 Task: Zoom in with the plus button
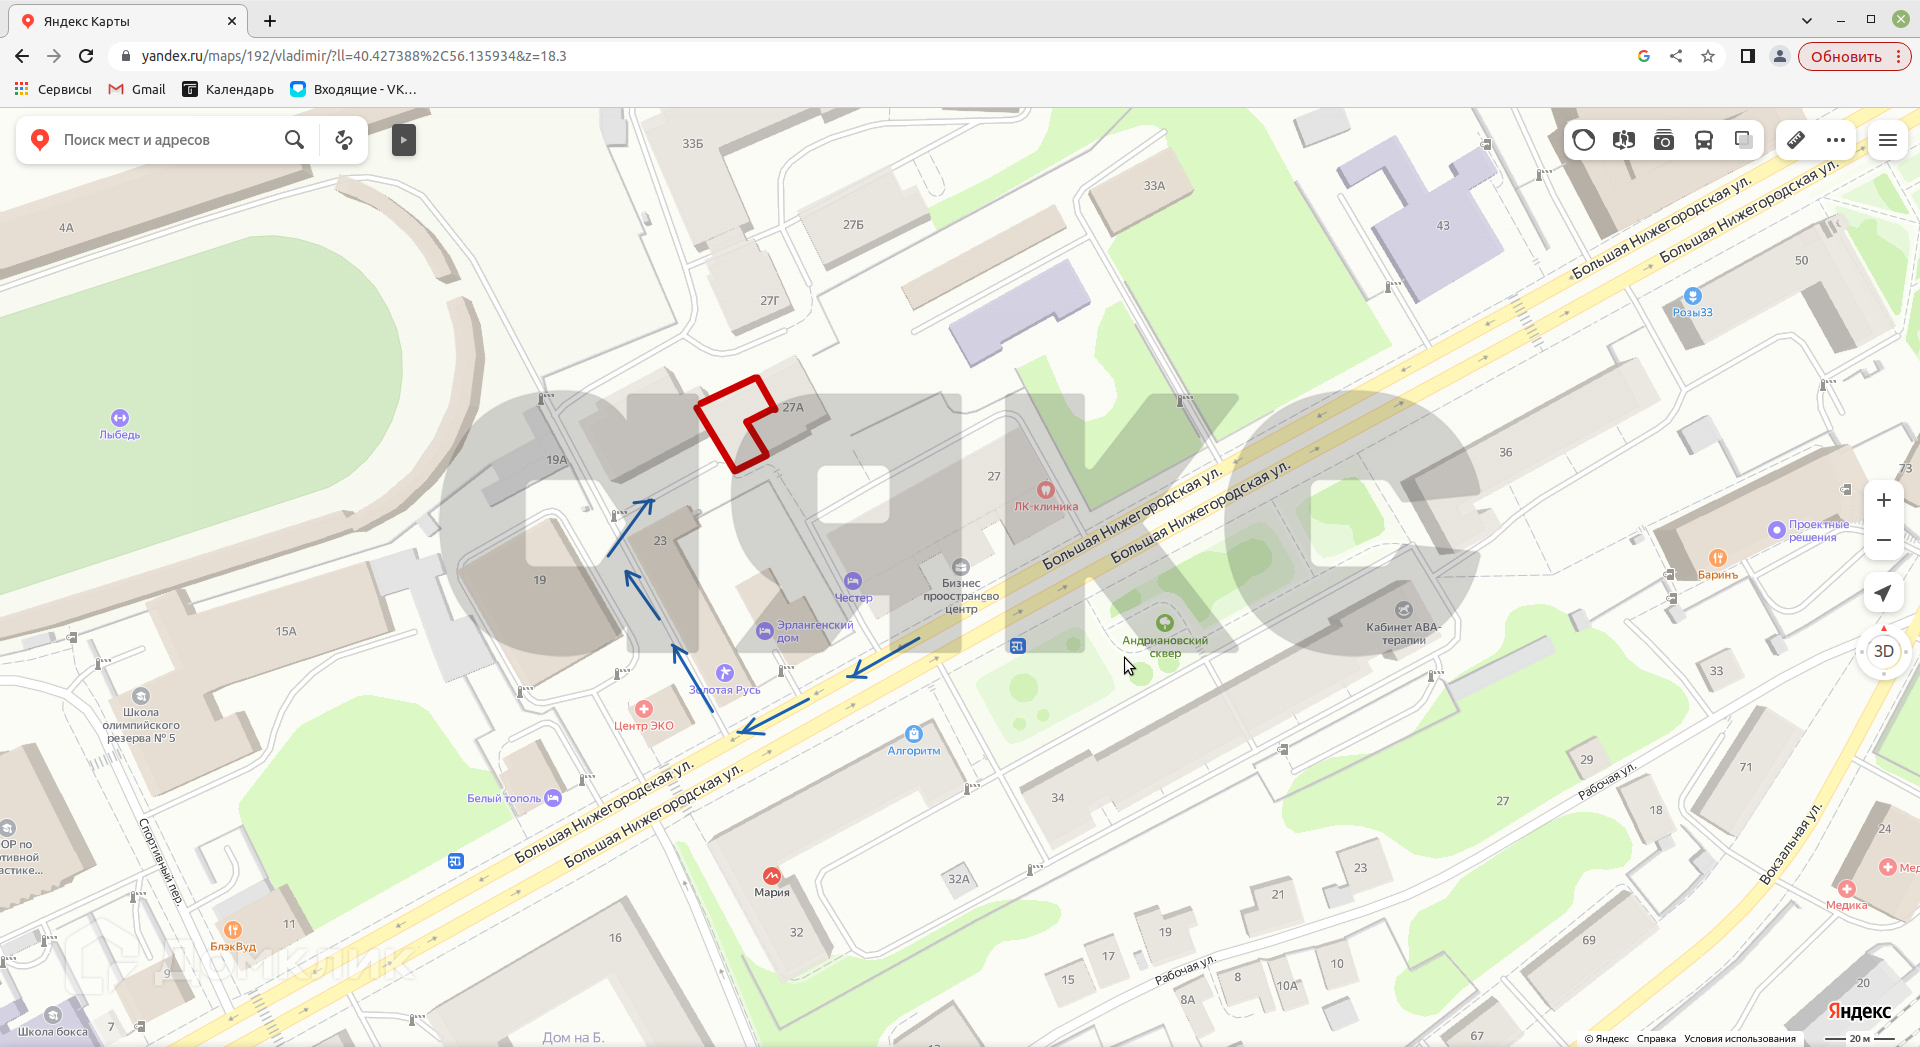coord(1884,500)
